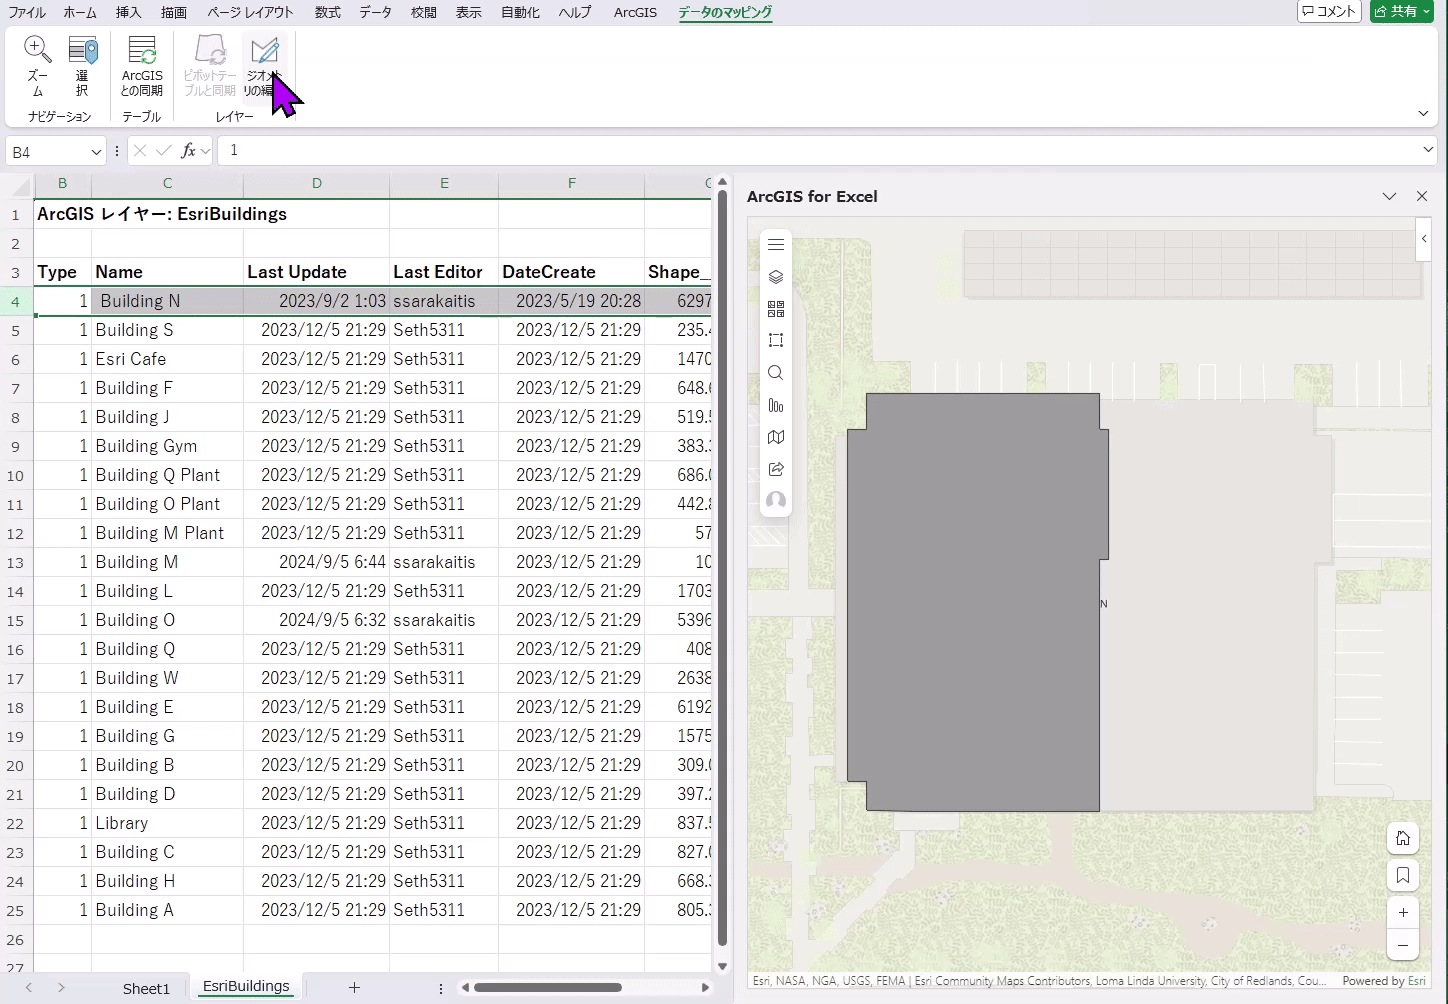Collapse the ribbon using the chevron
This screenshot has width=1448, height=1004.
1423,114
